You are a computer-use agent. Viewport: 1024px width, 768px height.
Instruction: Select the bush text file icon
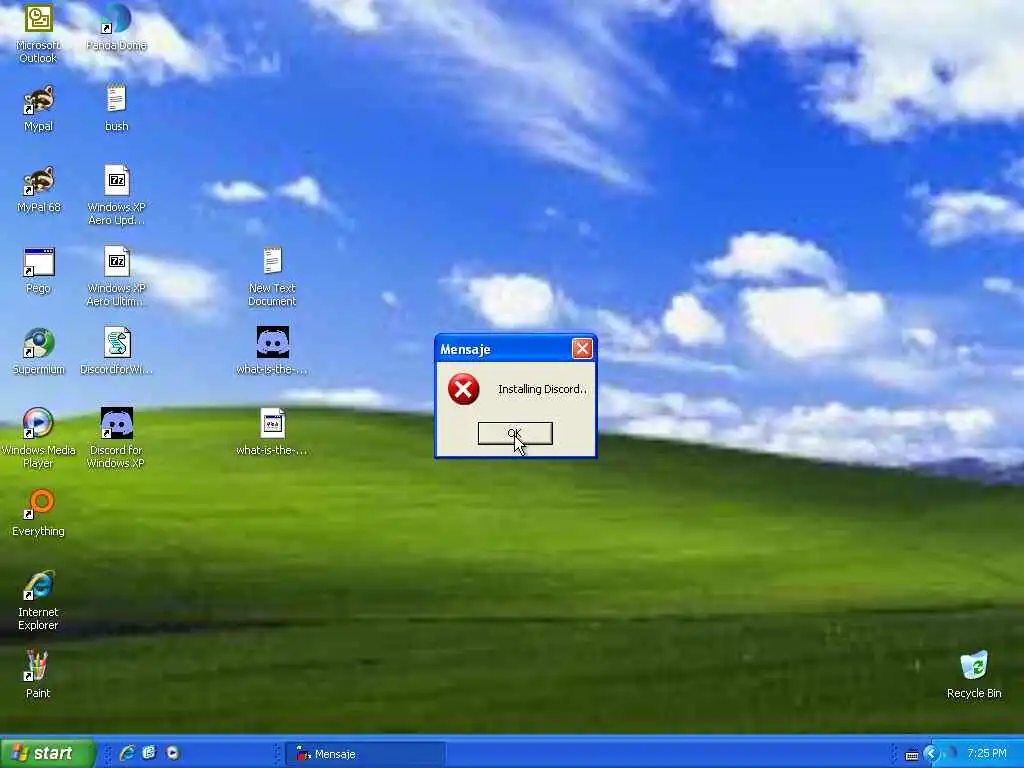click(x=116, y=108)
